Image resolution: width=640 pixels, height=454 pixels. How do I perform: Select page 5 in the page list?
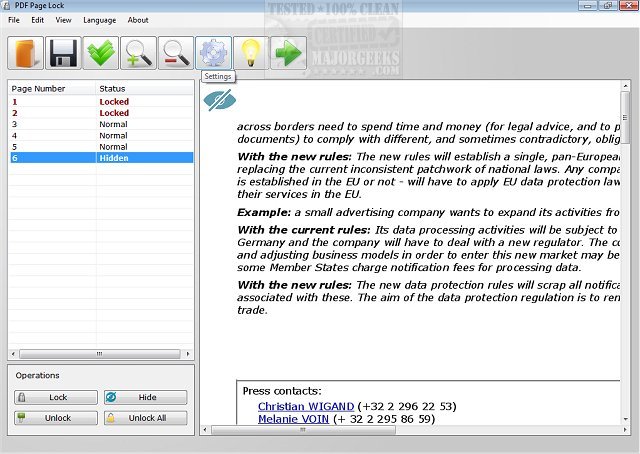click(101, 147)
